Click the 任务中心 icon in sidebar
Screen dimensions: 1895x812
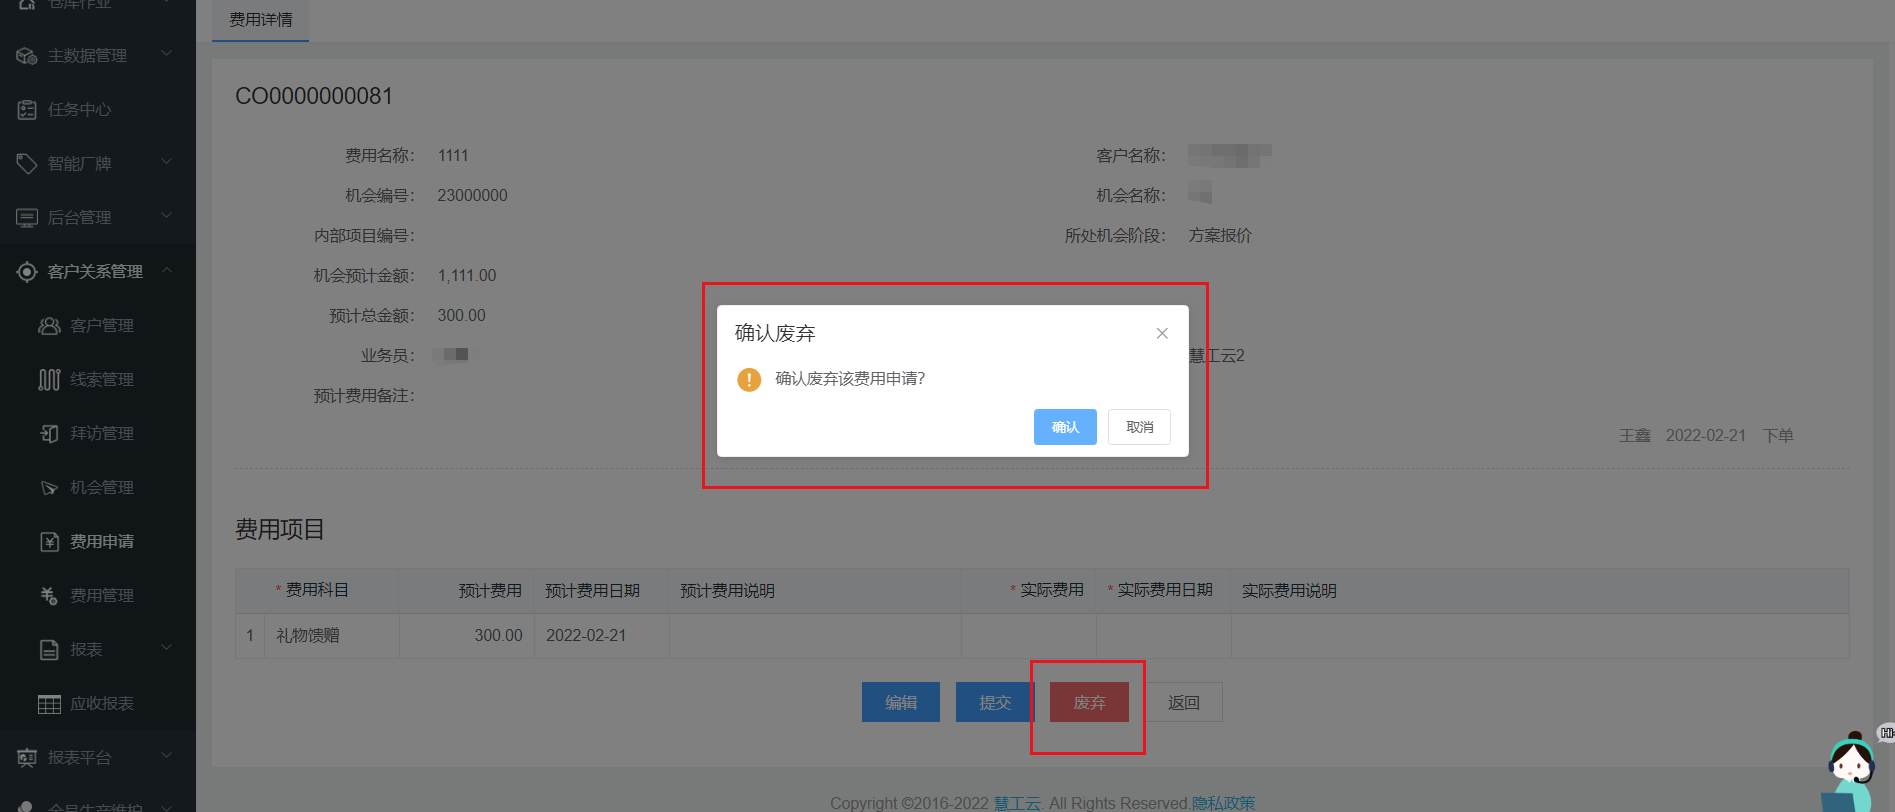click(x=27, y=110)
